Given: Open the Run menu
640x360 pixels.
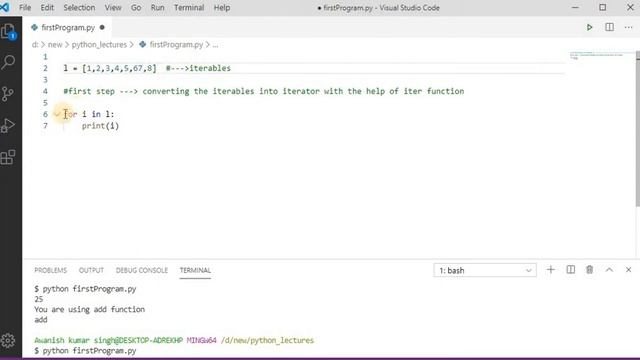Looking at the screenshot, I should tap(158, 8).
